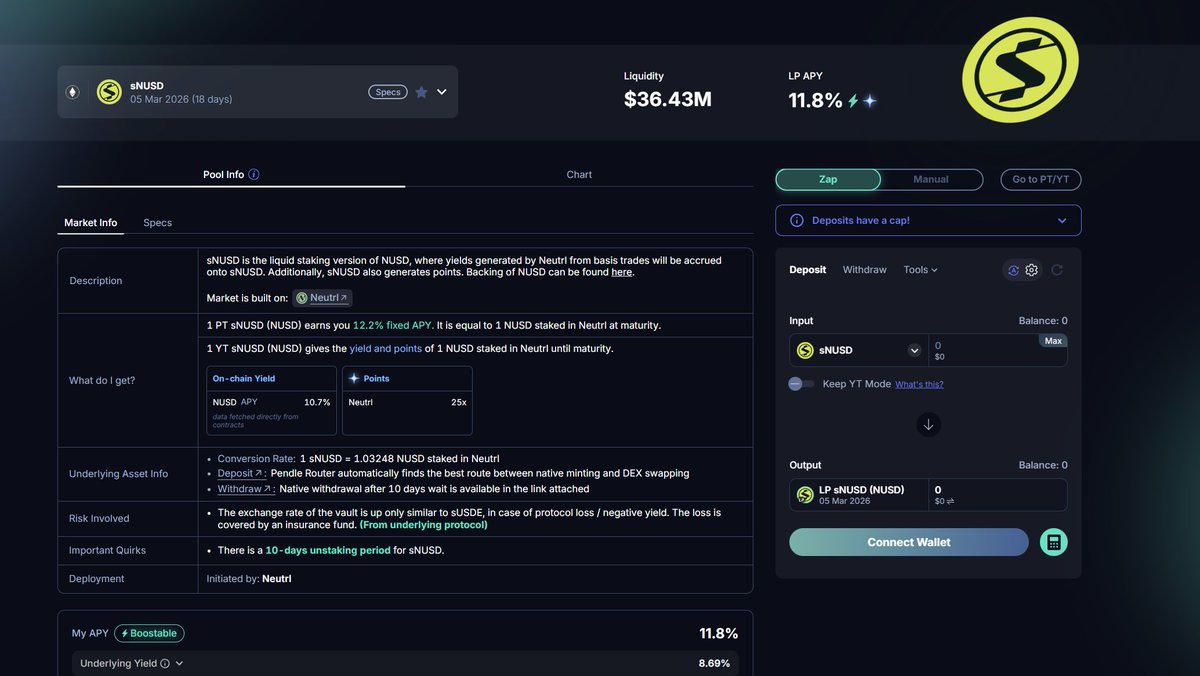
Task: Open the Tools dropdown menu
Action: coord(920,270)
